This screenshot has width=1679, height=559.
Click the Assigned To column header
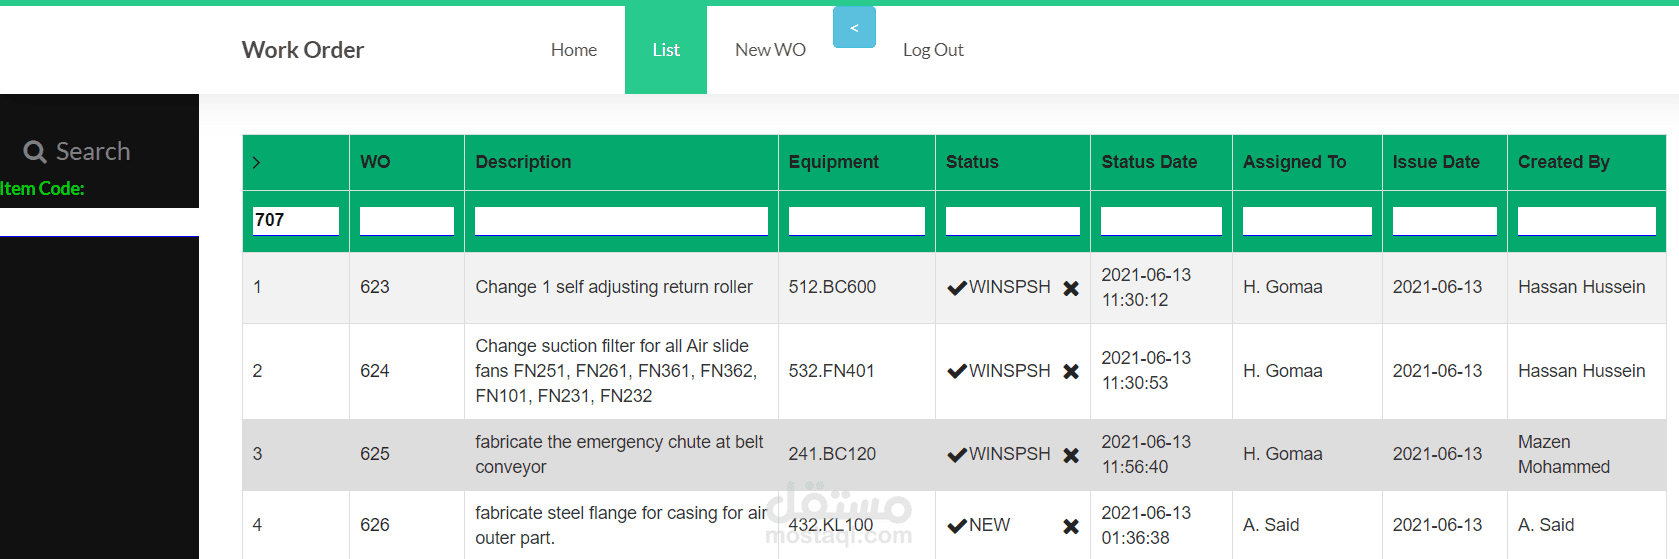[x=1294, y=162]
